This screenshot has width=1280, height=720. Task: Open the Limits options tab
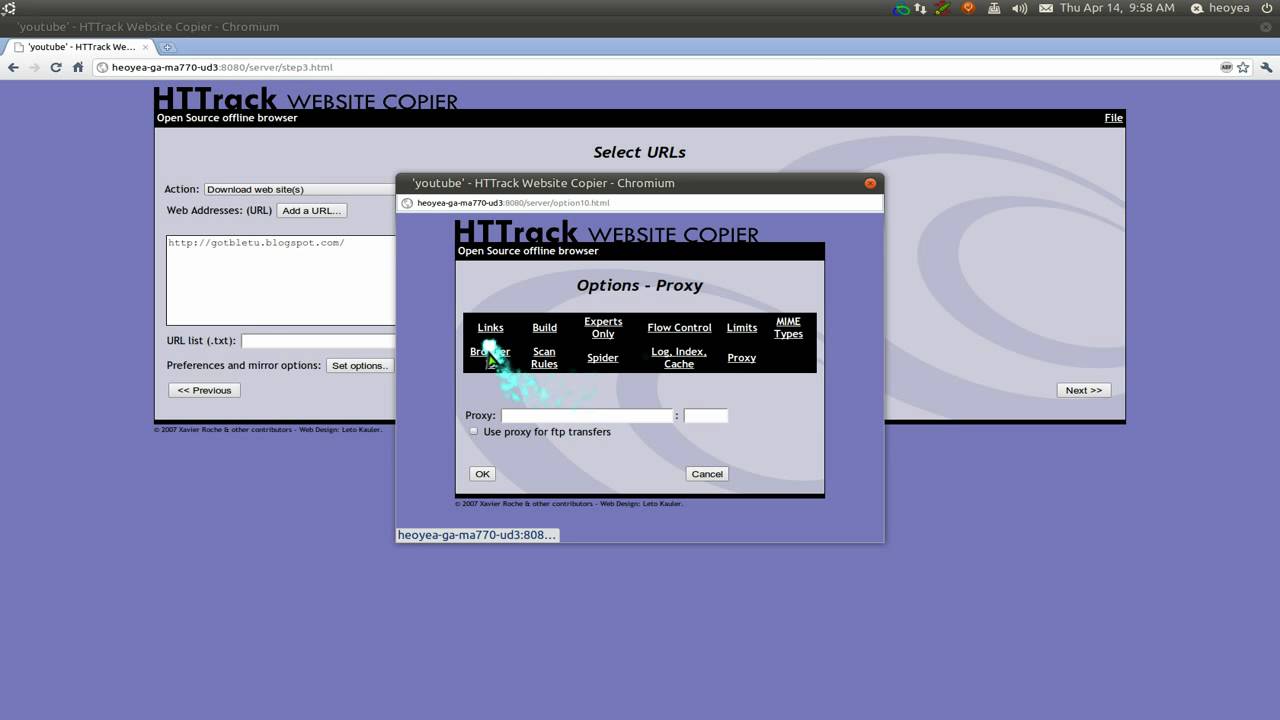pyautogui.click(x=742, y=328)
